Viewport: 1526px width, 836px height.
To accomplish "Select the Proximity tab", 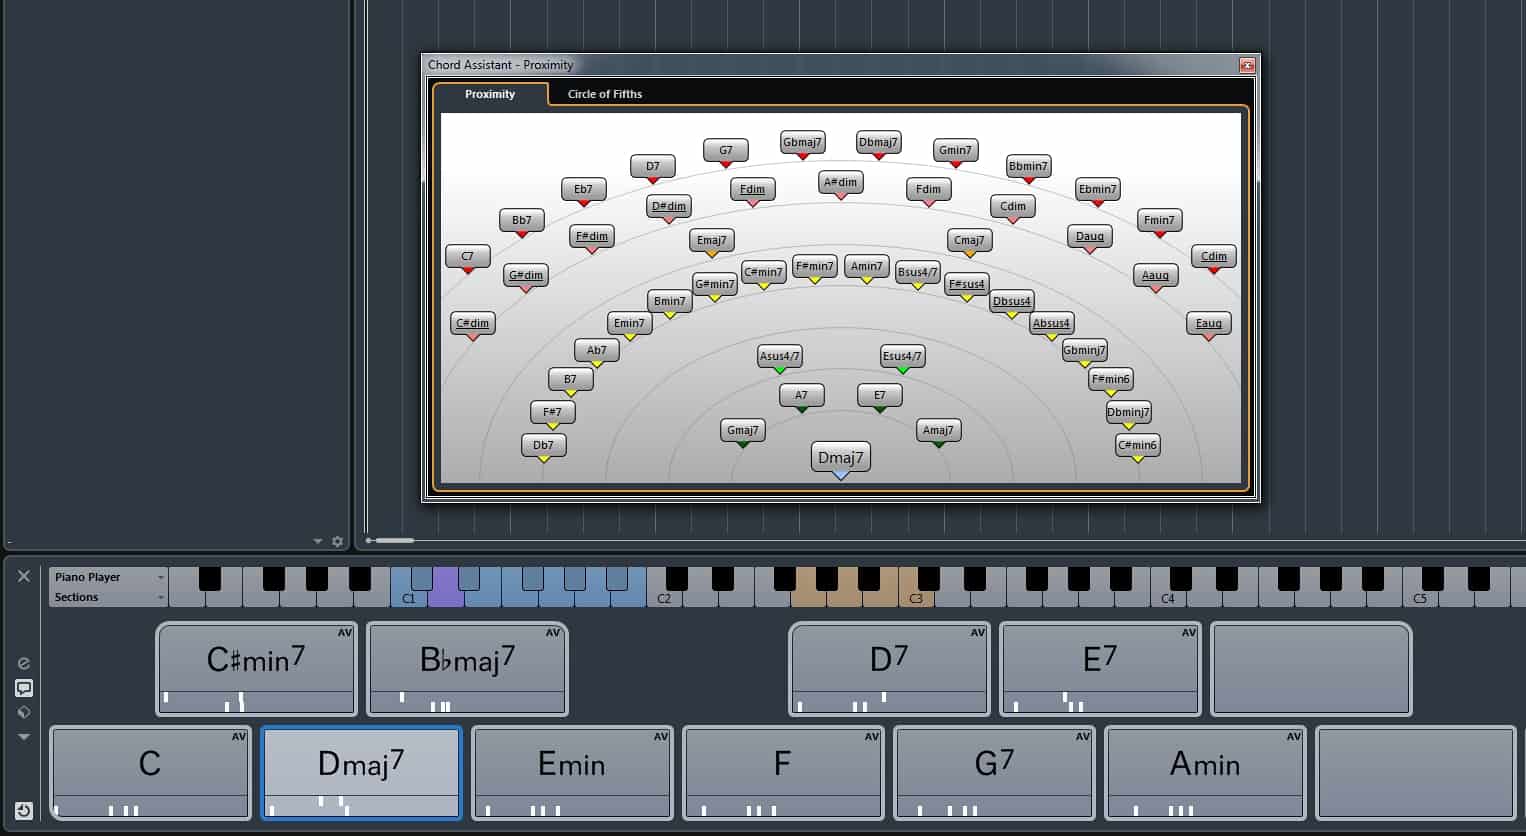I will point(490,94).
